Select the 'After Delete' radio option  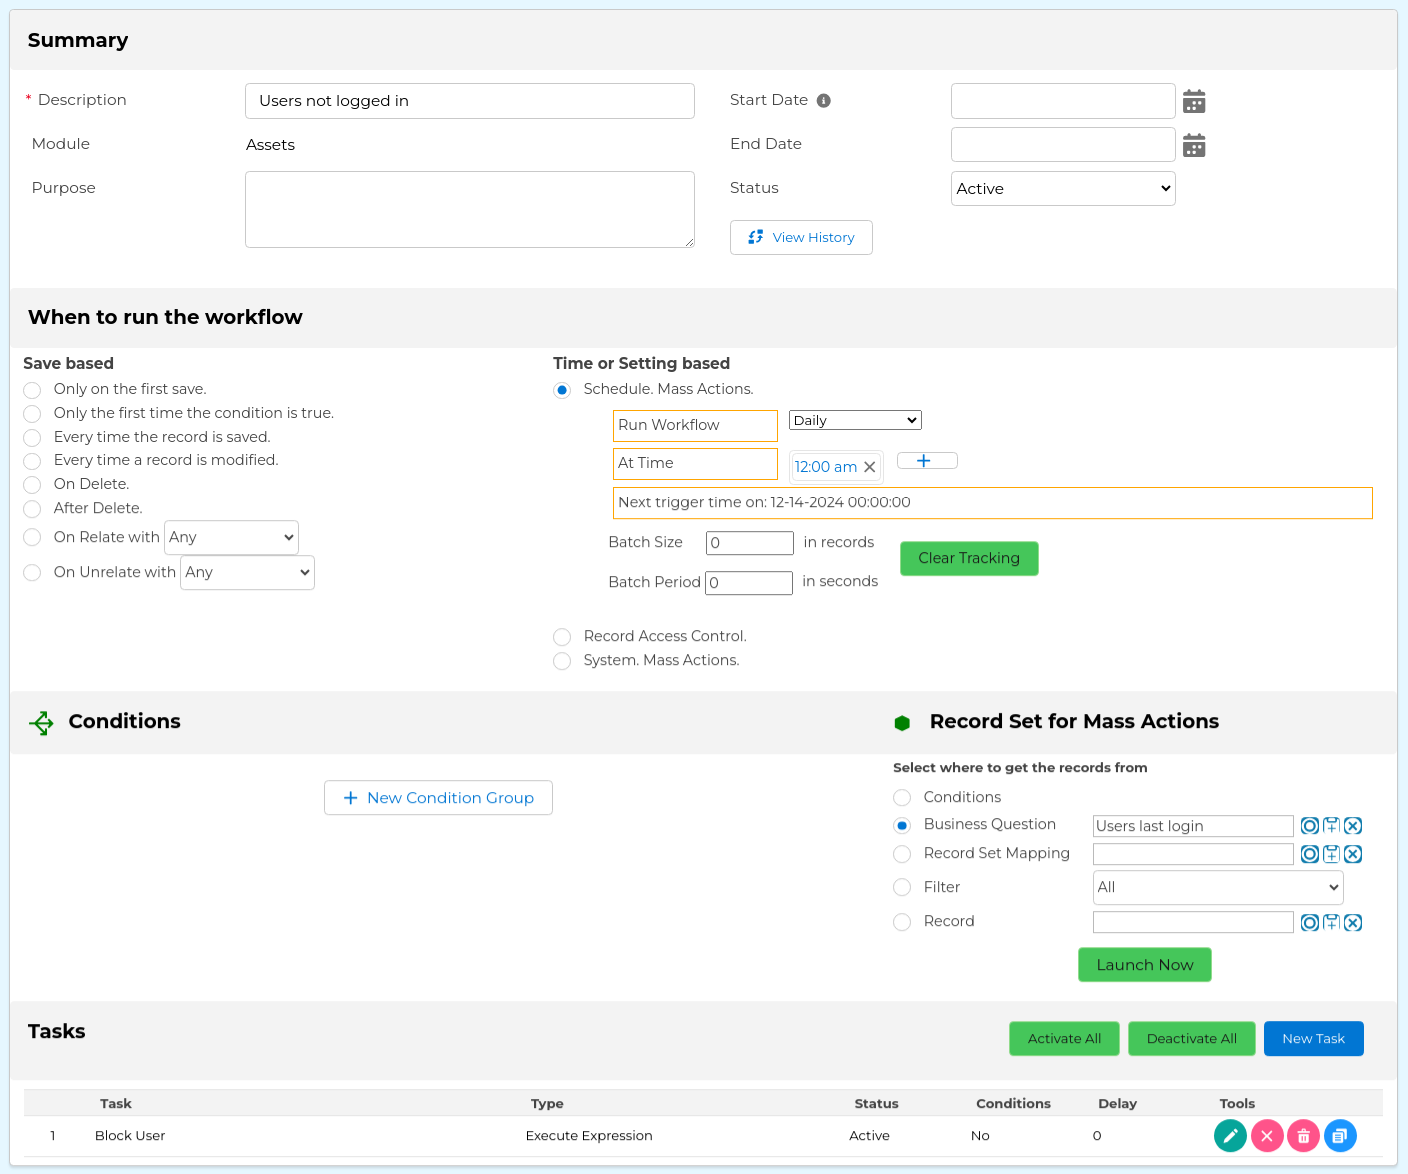tap(32, 509)
